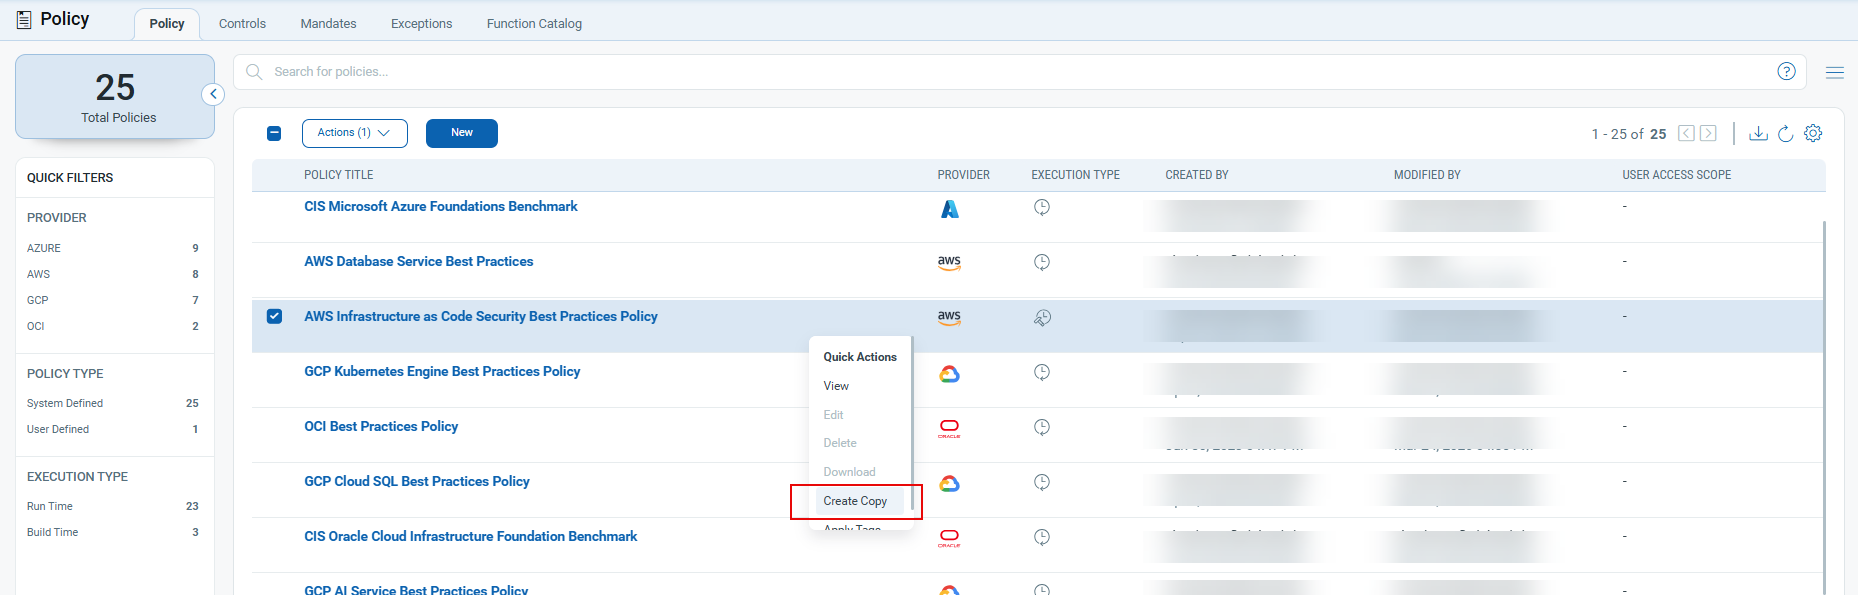Image resolution: width=1858 pixels, height=595 pixels.
Task: Click the User Access Scope column header
Action: click(x=1676, y=175)
